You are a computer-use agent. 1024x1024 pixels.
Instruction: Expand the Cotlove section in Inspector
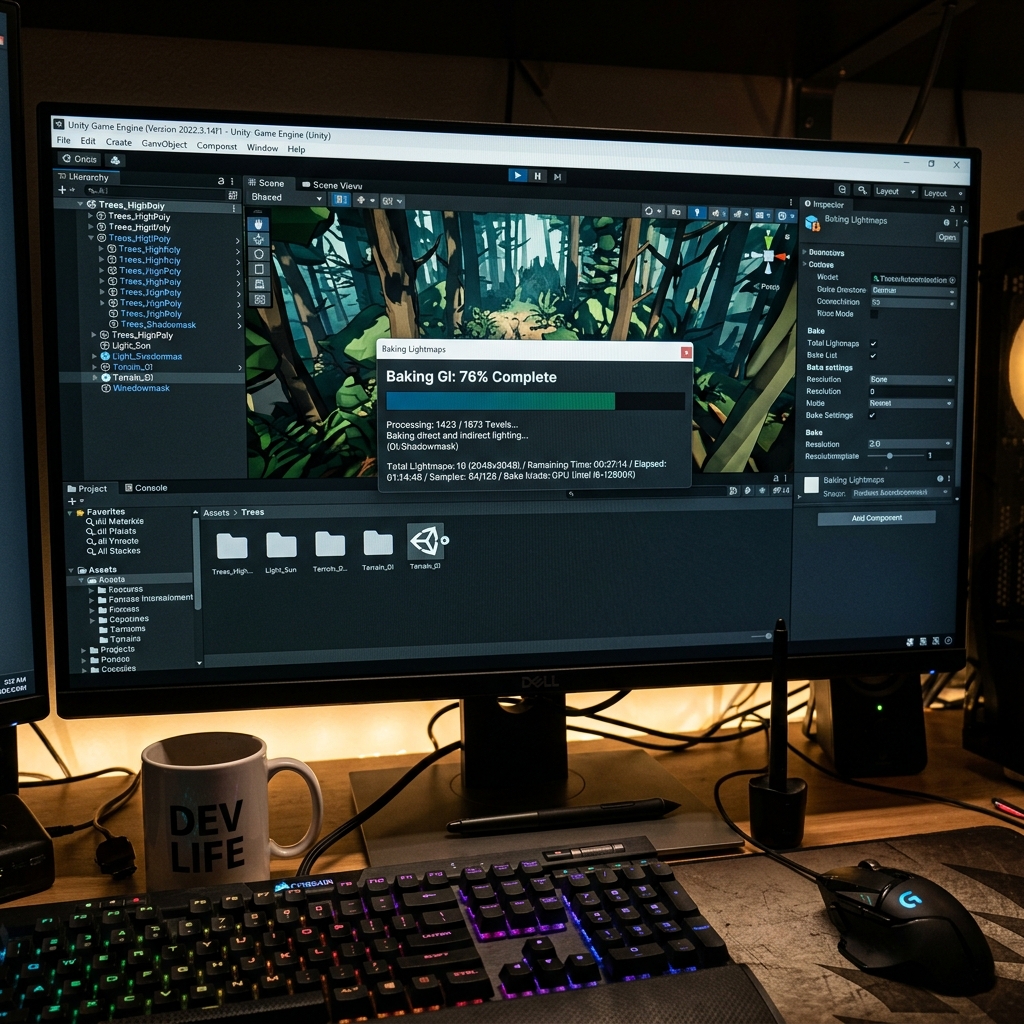click(804, 264)
